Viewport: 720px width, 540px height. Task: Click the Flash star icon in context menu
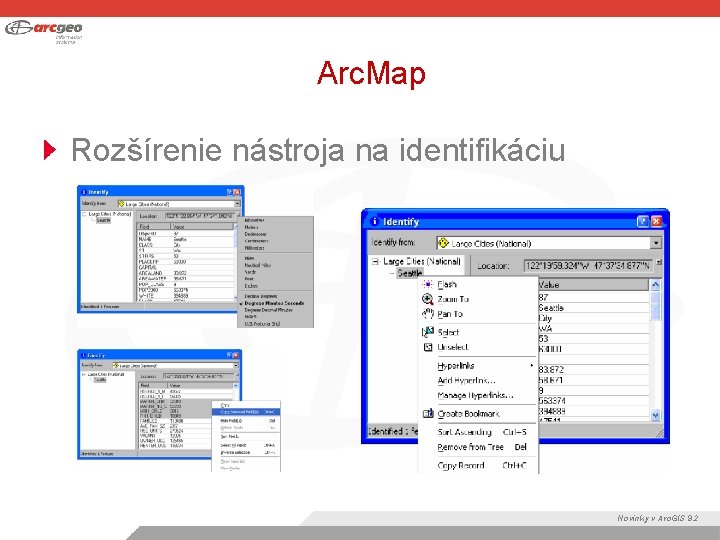(x=428, y=284)
